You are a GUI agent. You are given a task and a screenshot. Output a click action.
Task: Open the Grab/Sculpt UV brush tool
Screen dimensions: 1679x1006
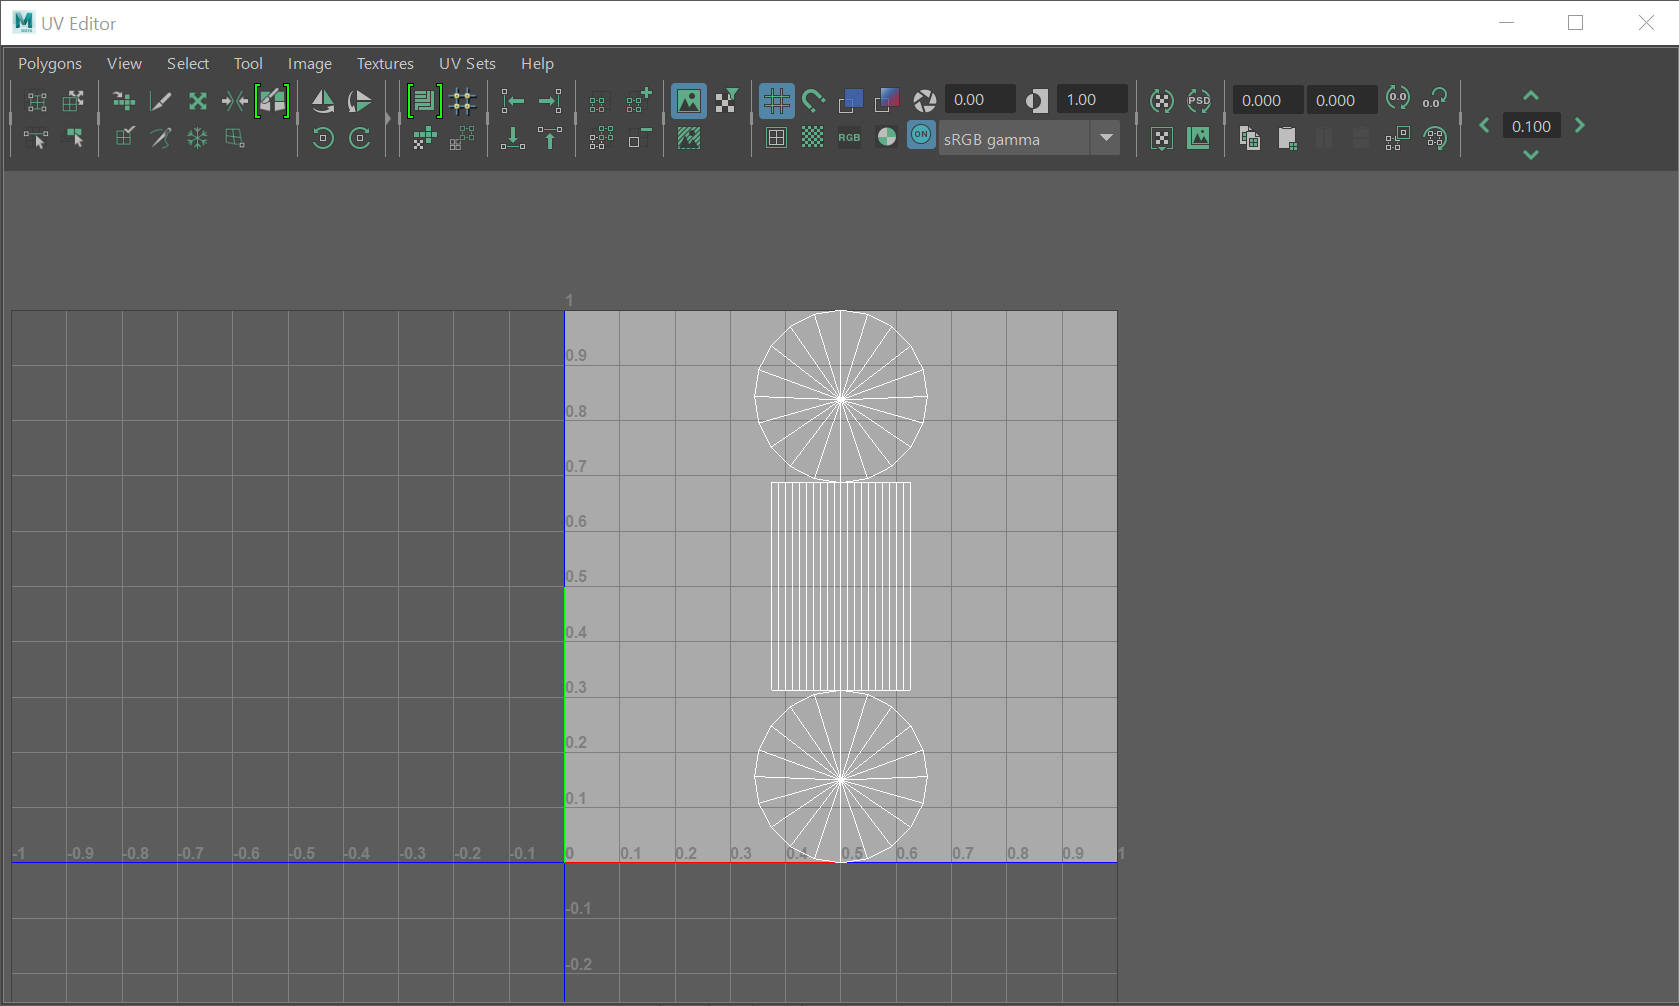(271, 100)
